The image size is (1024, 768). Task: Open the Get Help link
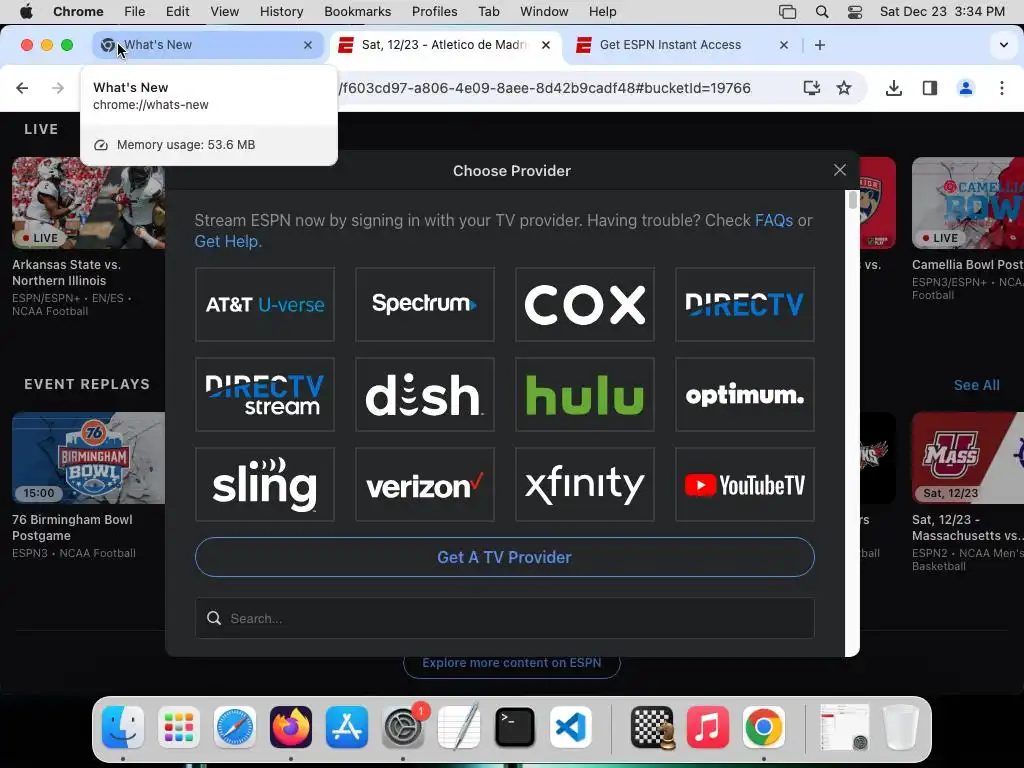(228, 242)
